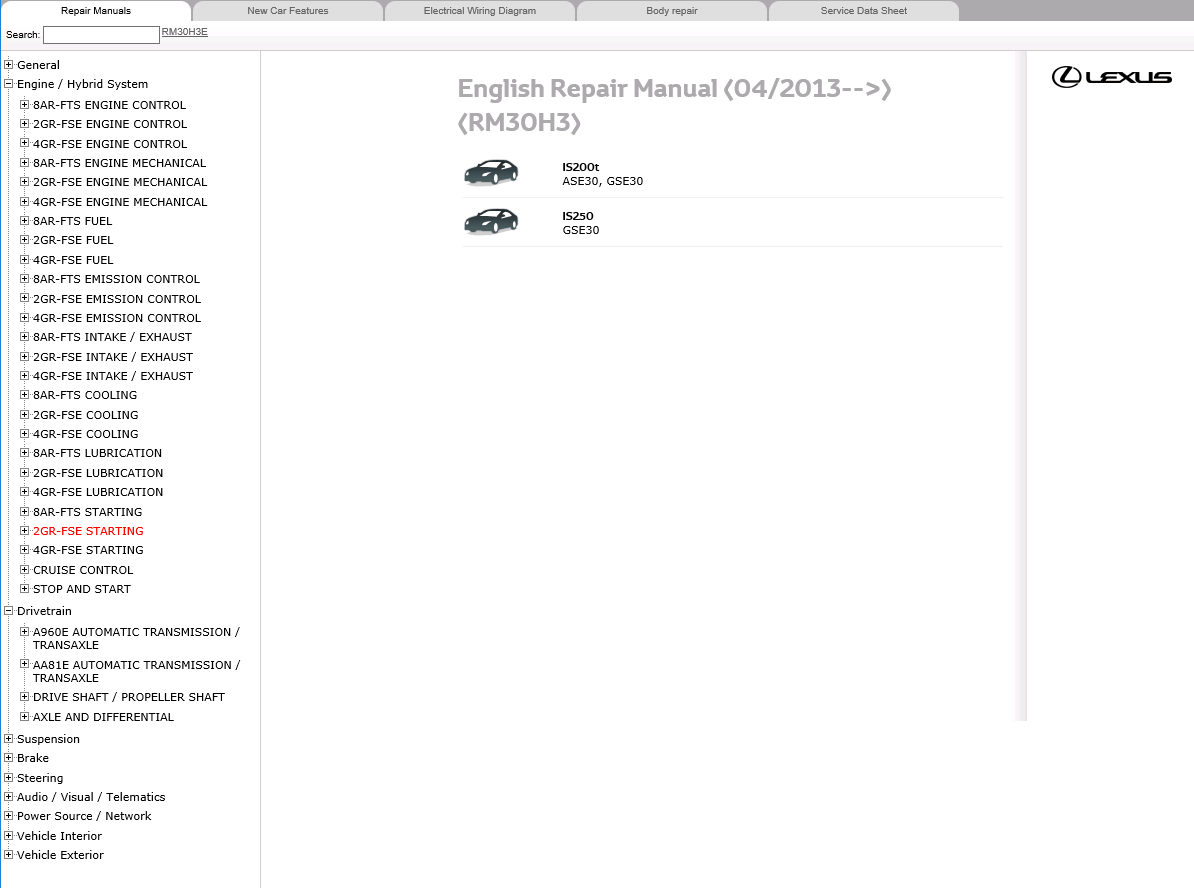Click inside the Search input field
This screenshot has width=1194, height=888.
point(100,34)
